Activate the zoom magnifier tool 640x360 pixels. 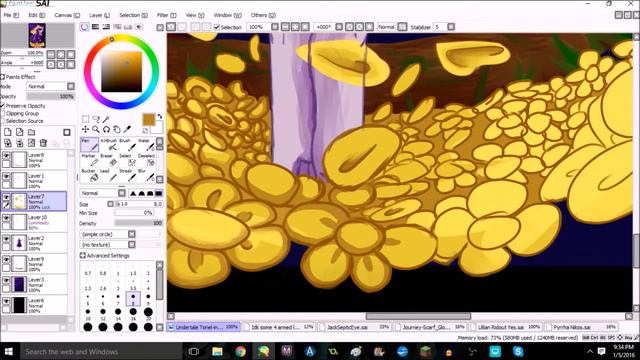click(96, 129)
